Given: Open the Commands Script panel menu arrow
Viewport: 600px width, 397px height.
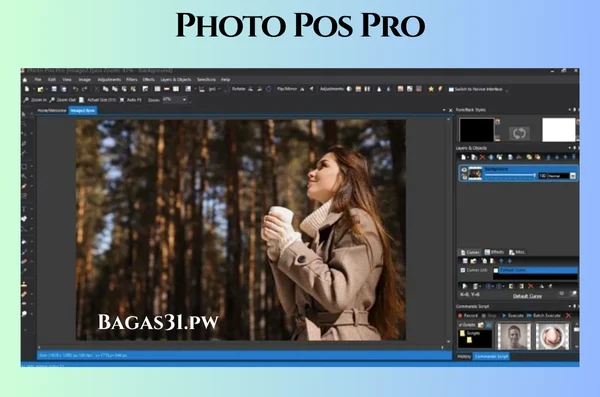Looking at the screenshot, I should click(x=569, y=306).
